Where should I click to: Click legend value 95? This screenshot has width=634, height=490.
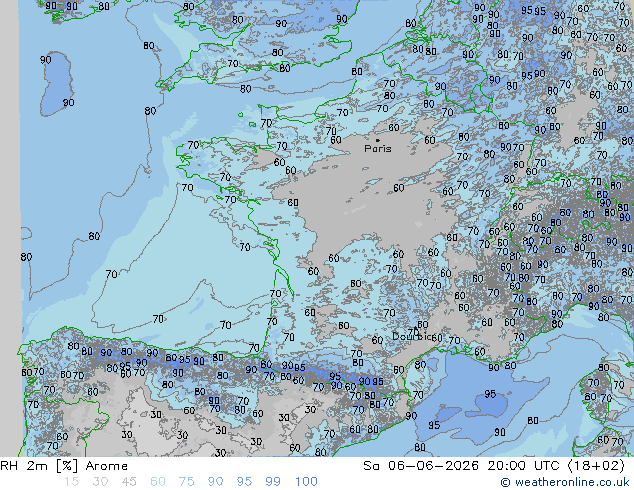tap(244, 482)
